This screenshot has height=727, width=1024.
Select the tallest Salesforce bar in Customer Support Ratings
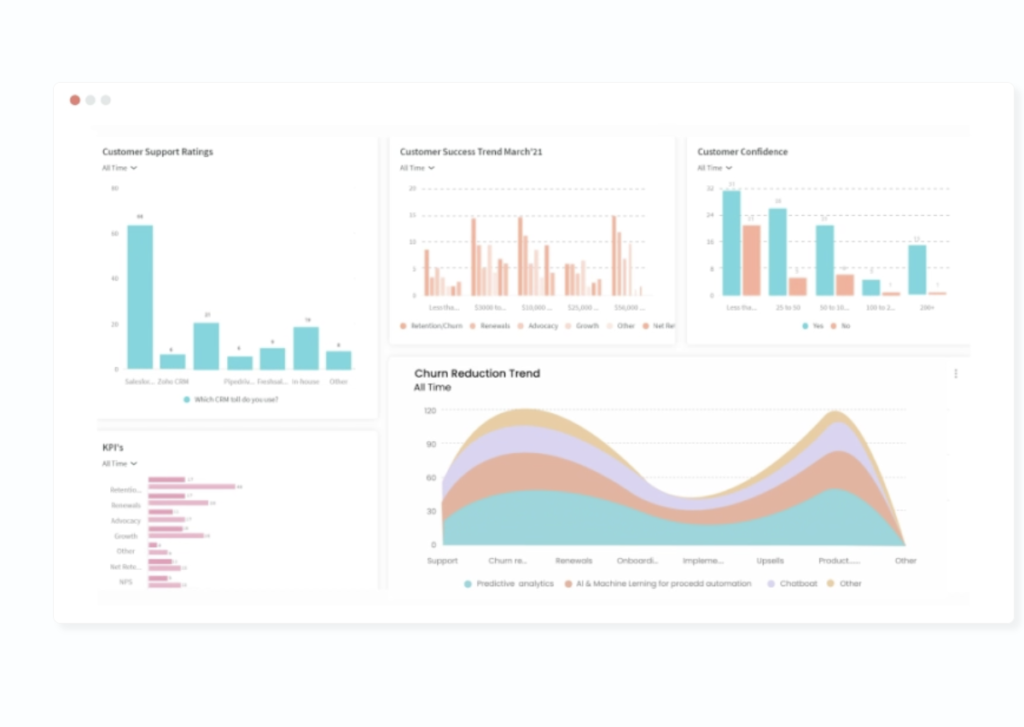click(138, 297)
